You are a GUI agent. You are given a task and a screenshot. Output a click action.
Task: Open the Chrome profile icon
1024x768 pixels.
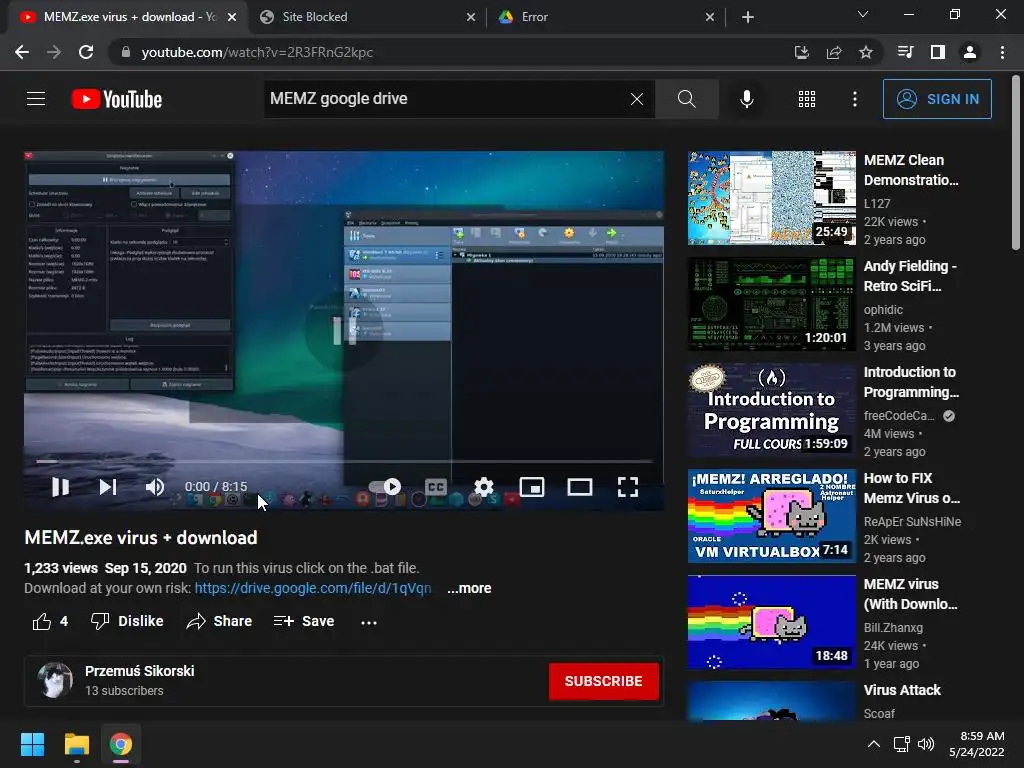[969, 52]
